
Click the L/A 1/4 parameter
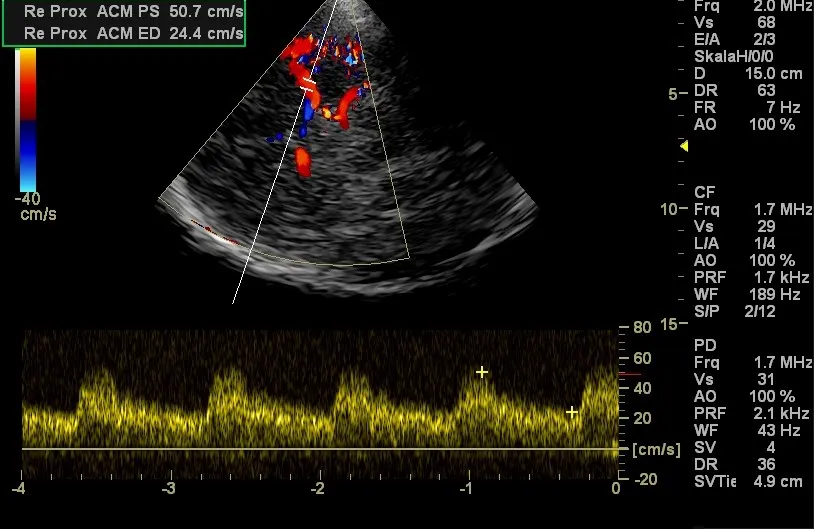[735, 243]
